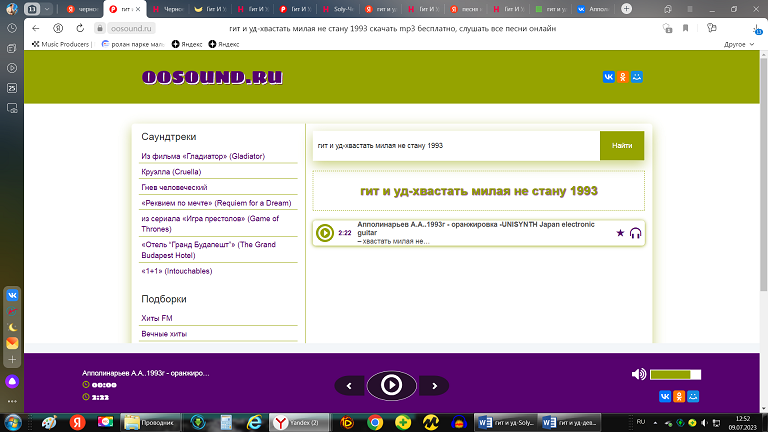Click the song search input field
This screenshot has width=768, height=432.
click(x=456, y=145)
